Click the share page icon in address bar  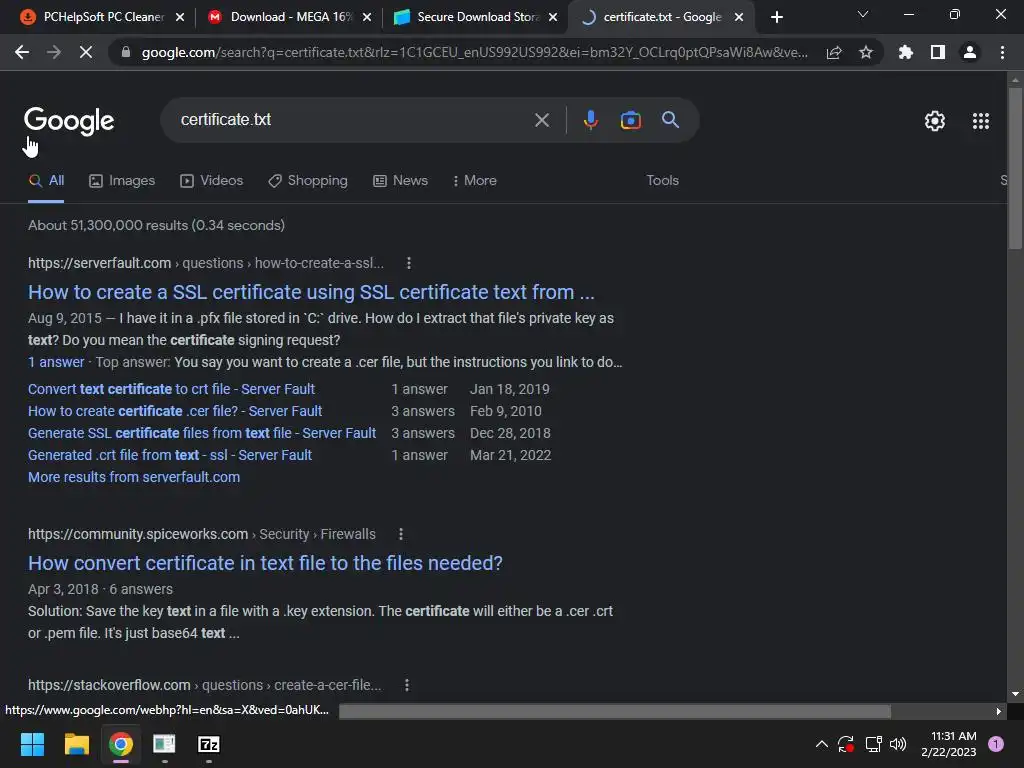834,53
